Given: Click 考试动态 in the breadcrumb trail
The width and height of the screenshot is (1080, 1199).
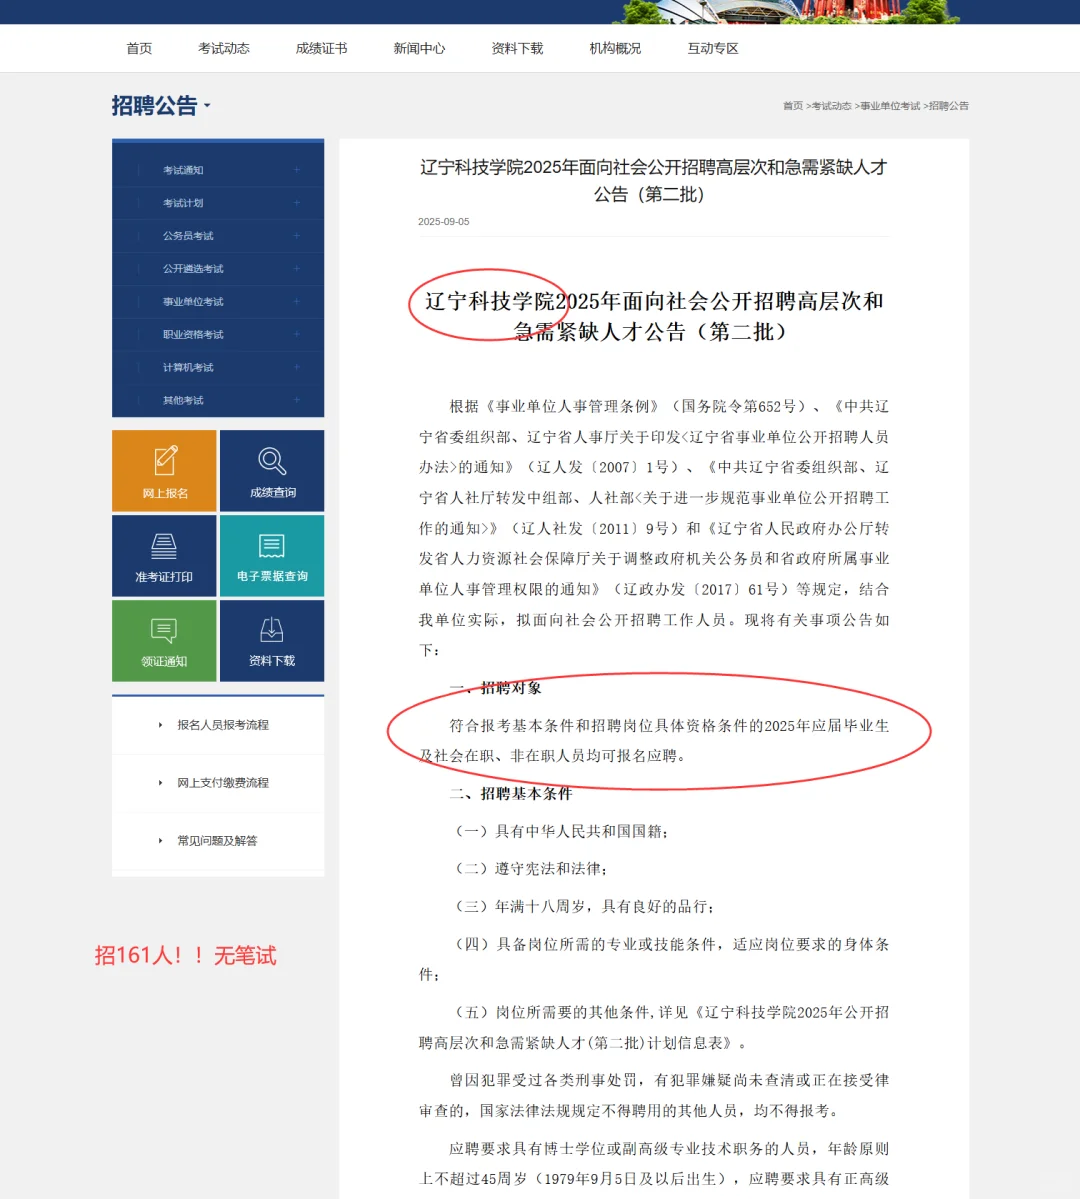Looking at the screenshot, I should click(831, 106).
